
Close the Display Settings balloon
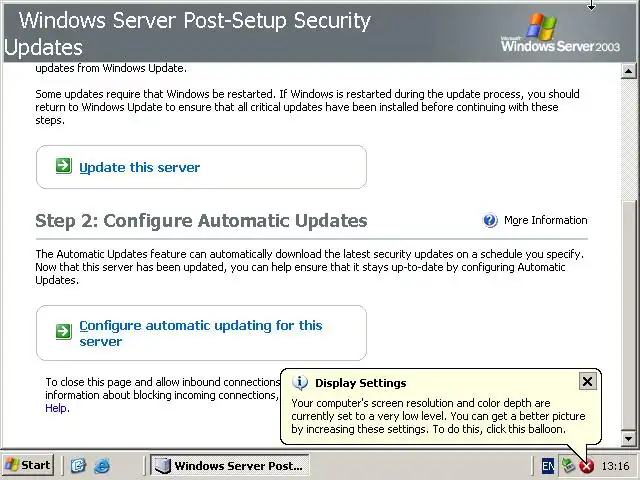click(587, 381)
